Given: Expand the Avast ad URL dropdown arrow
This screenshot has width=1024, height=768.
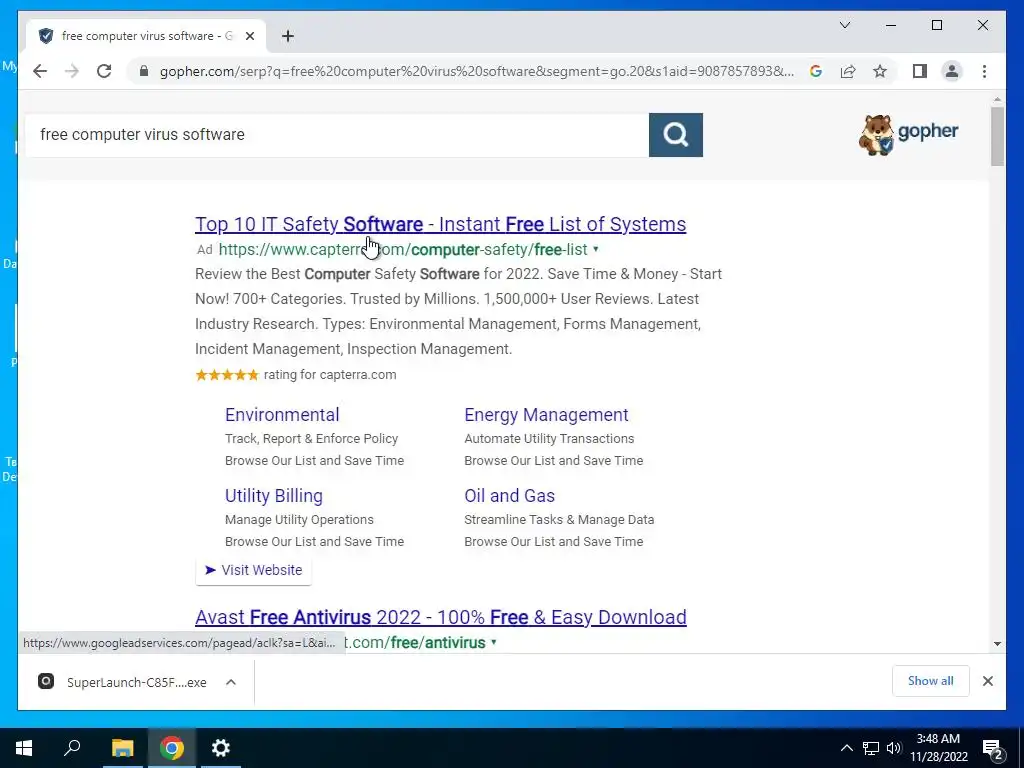Looking at the screenshot, I should 494,643.
